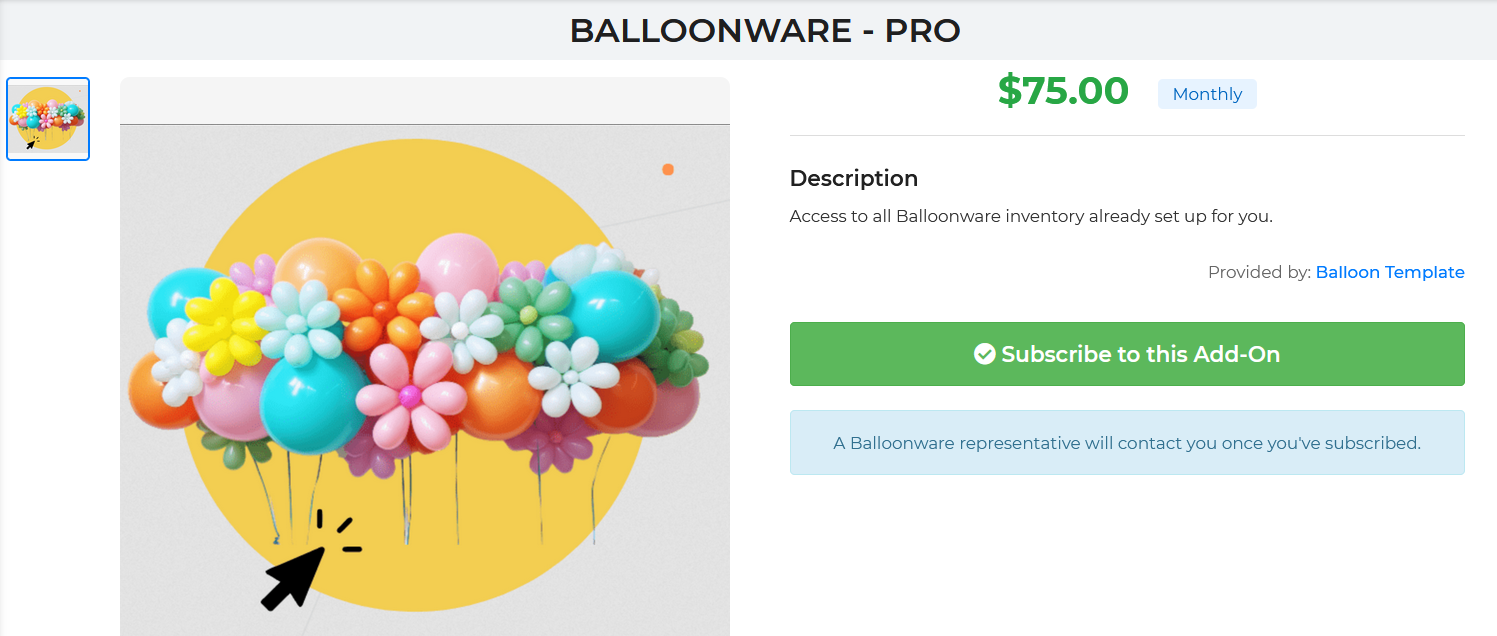Click the pink flower with magenta center
This screenshot has height=636, width=1497.
pos(410,396)
